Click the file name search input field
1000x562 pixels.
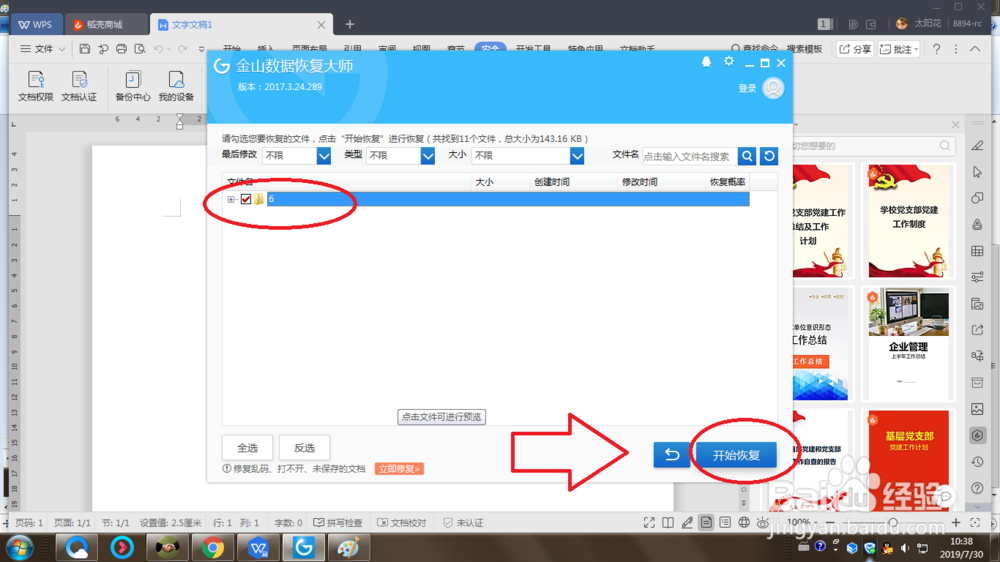(x=689, y=156)
